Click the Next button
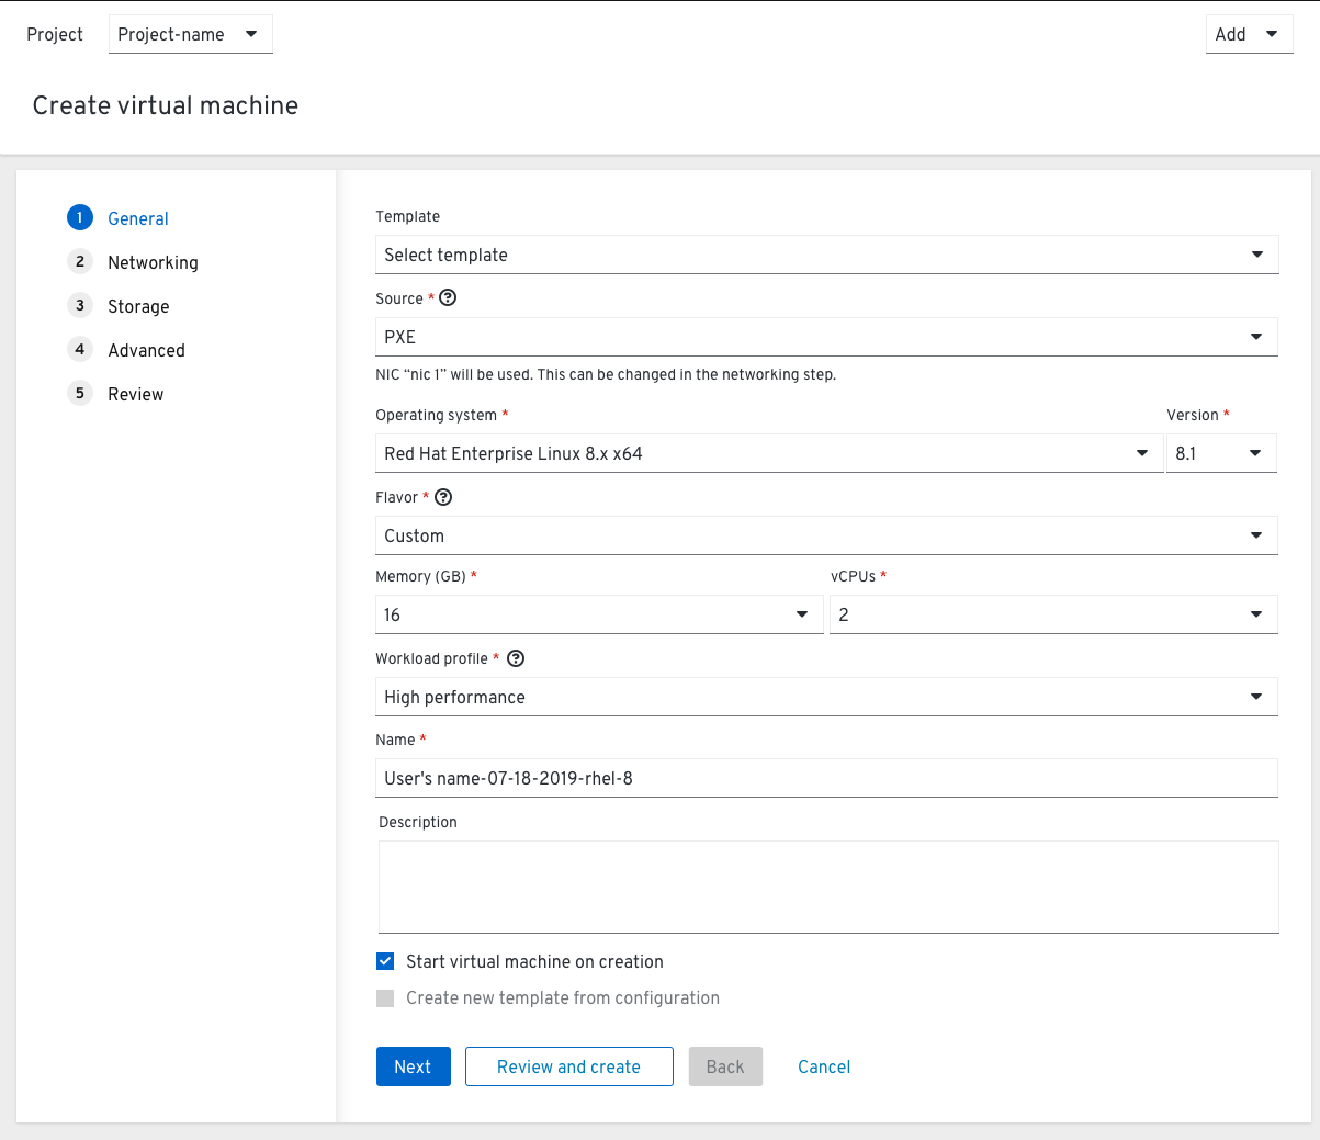 413,1066
